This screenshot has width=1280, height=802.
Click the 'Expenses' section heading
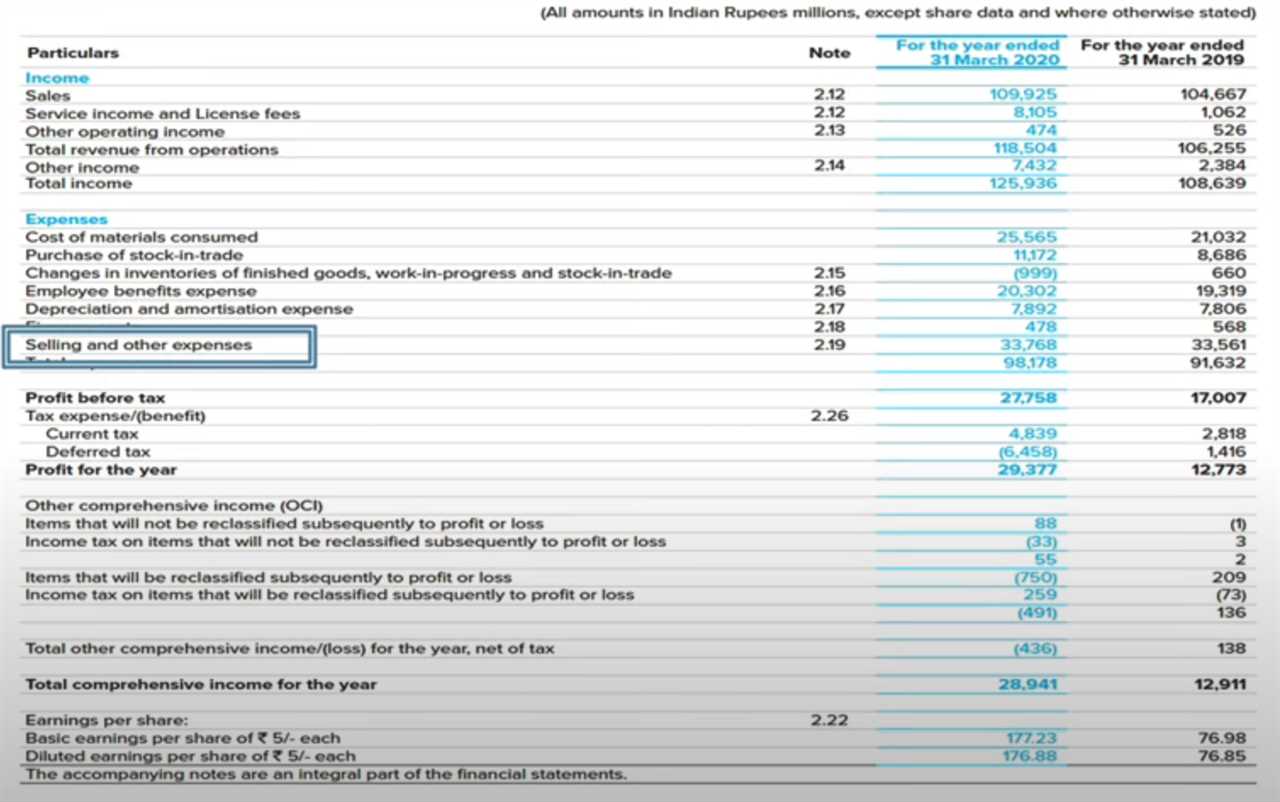tap(66, 219)
